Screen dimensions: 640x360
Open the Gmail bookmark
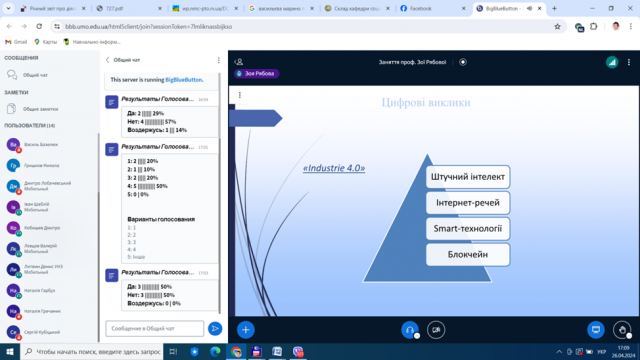click(x=16, y=42)
